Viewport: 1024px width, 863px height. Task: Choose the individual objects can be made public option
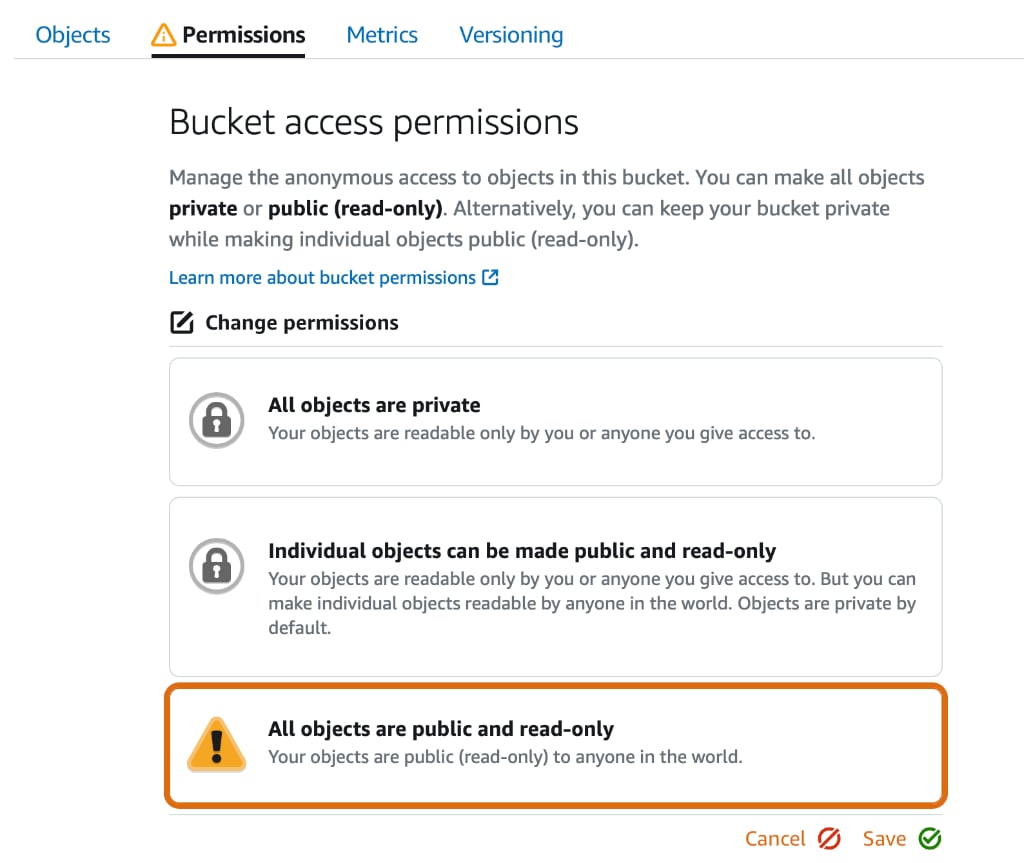click(x=555, y=587)
